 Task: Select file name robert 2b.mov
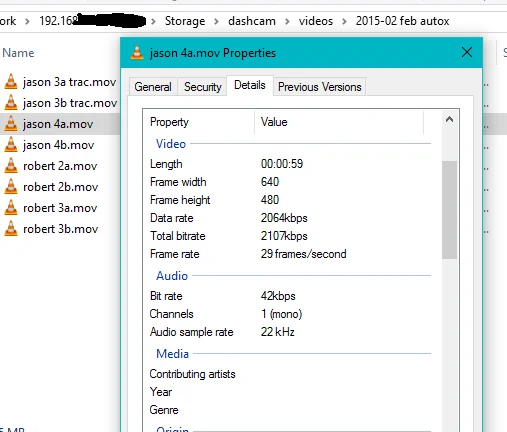61,187
